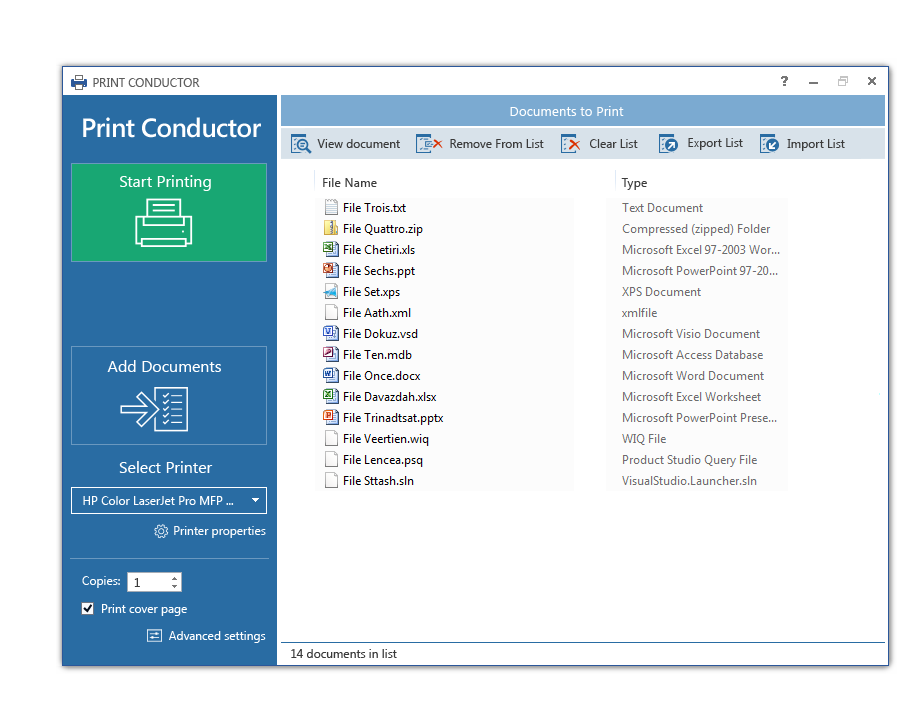The image size is (920, 720).
Task: Click the Import List icon
Action: point(769,144)
